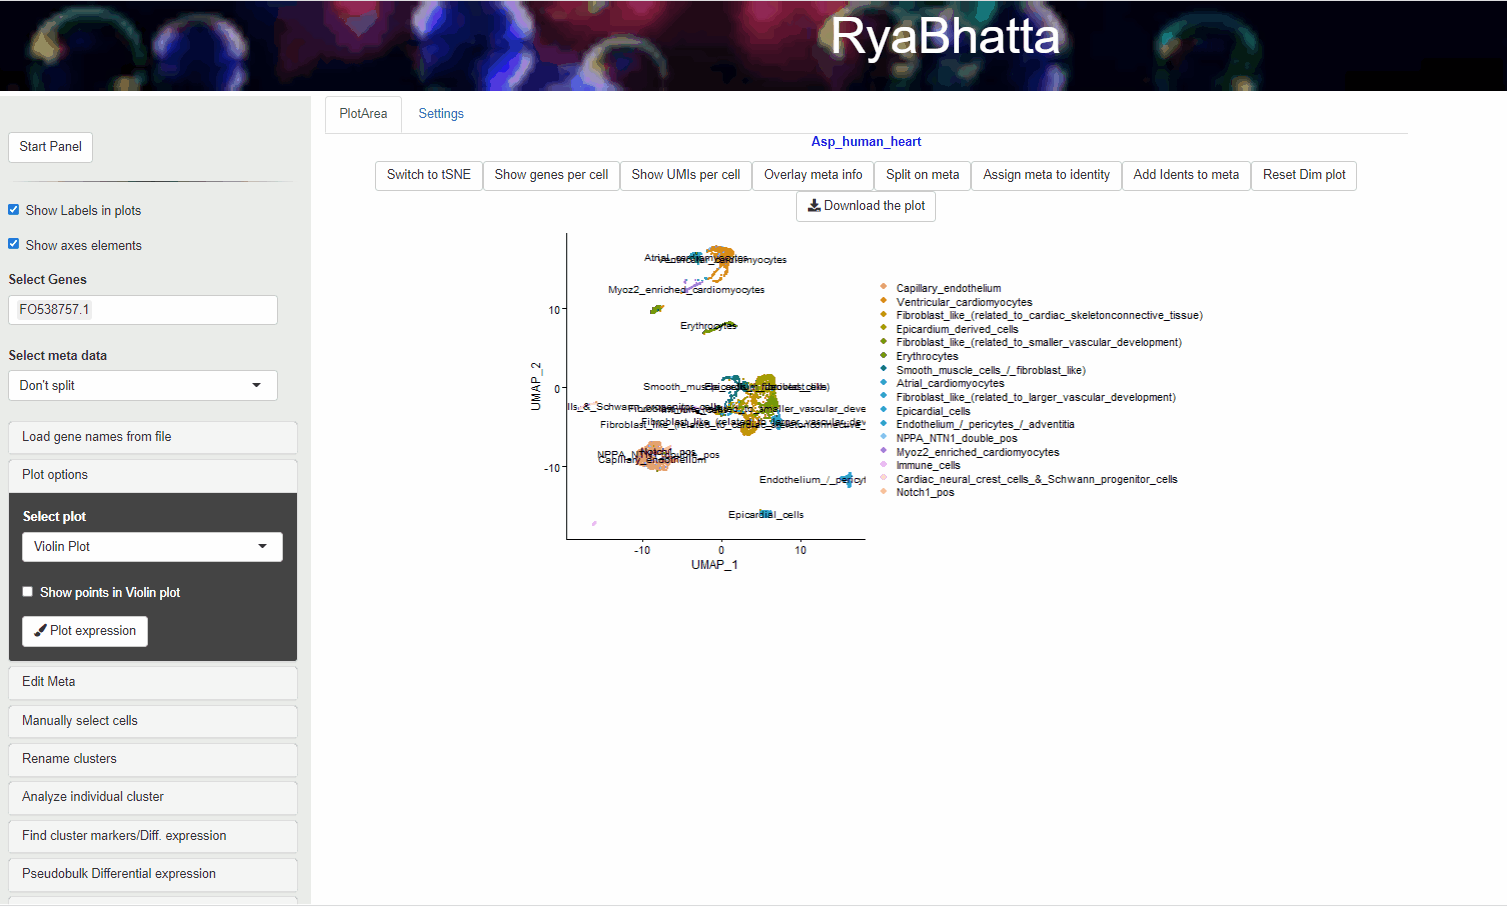
Task: Click Overlay meta info button
Action: click(x=812, y=175)
